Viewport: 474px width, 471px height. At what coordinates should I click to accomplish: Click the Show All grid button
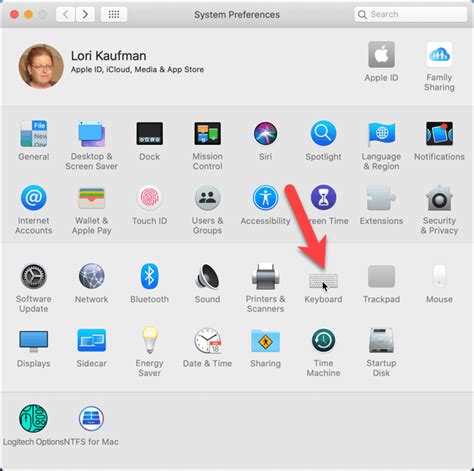[x=114, y=14]
